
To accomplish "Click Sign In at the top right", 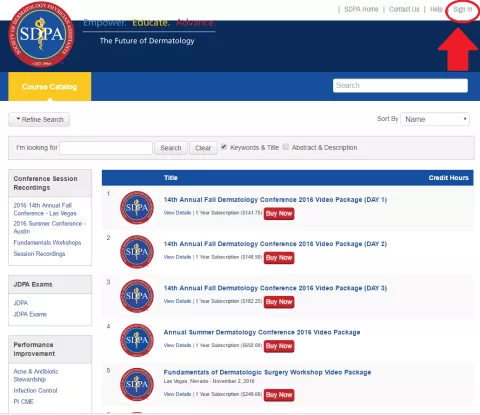I will click(463, 9).
